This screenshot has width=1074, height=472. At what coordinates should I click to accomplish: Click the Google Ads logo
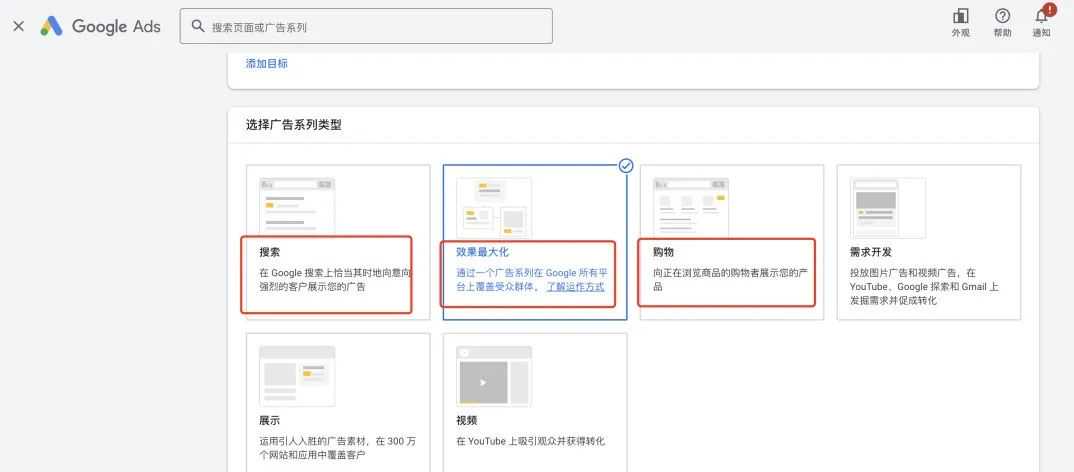pyautogui.click(x=100, y=26)
